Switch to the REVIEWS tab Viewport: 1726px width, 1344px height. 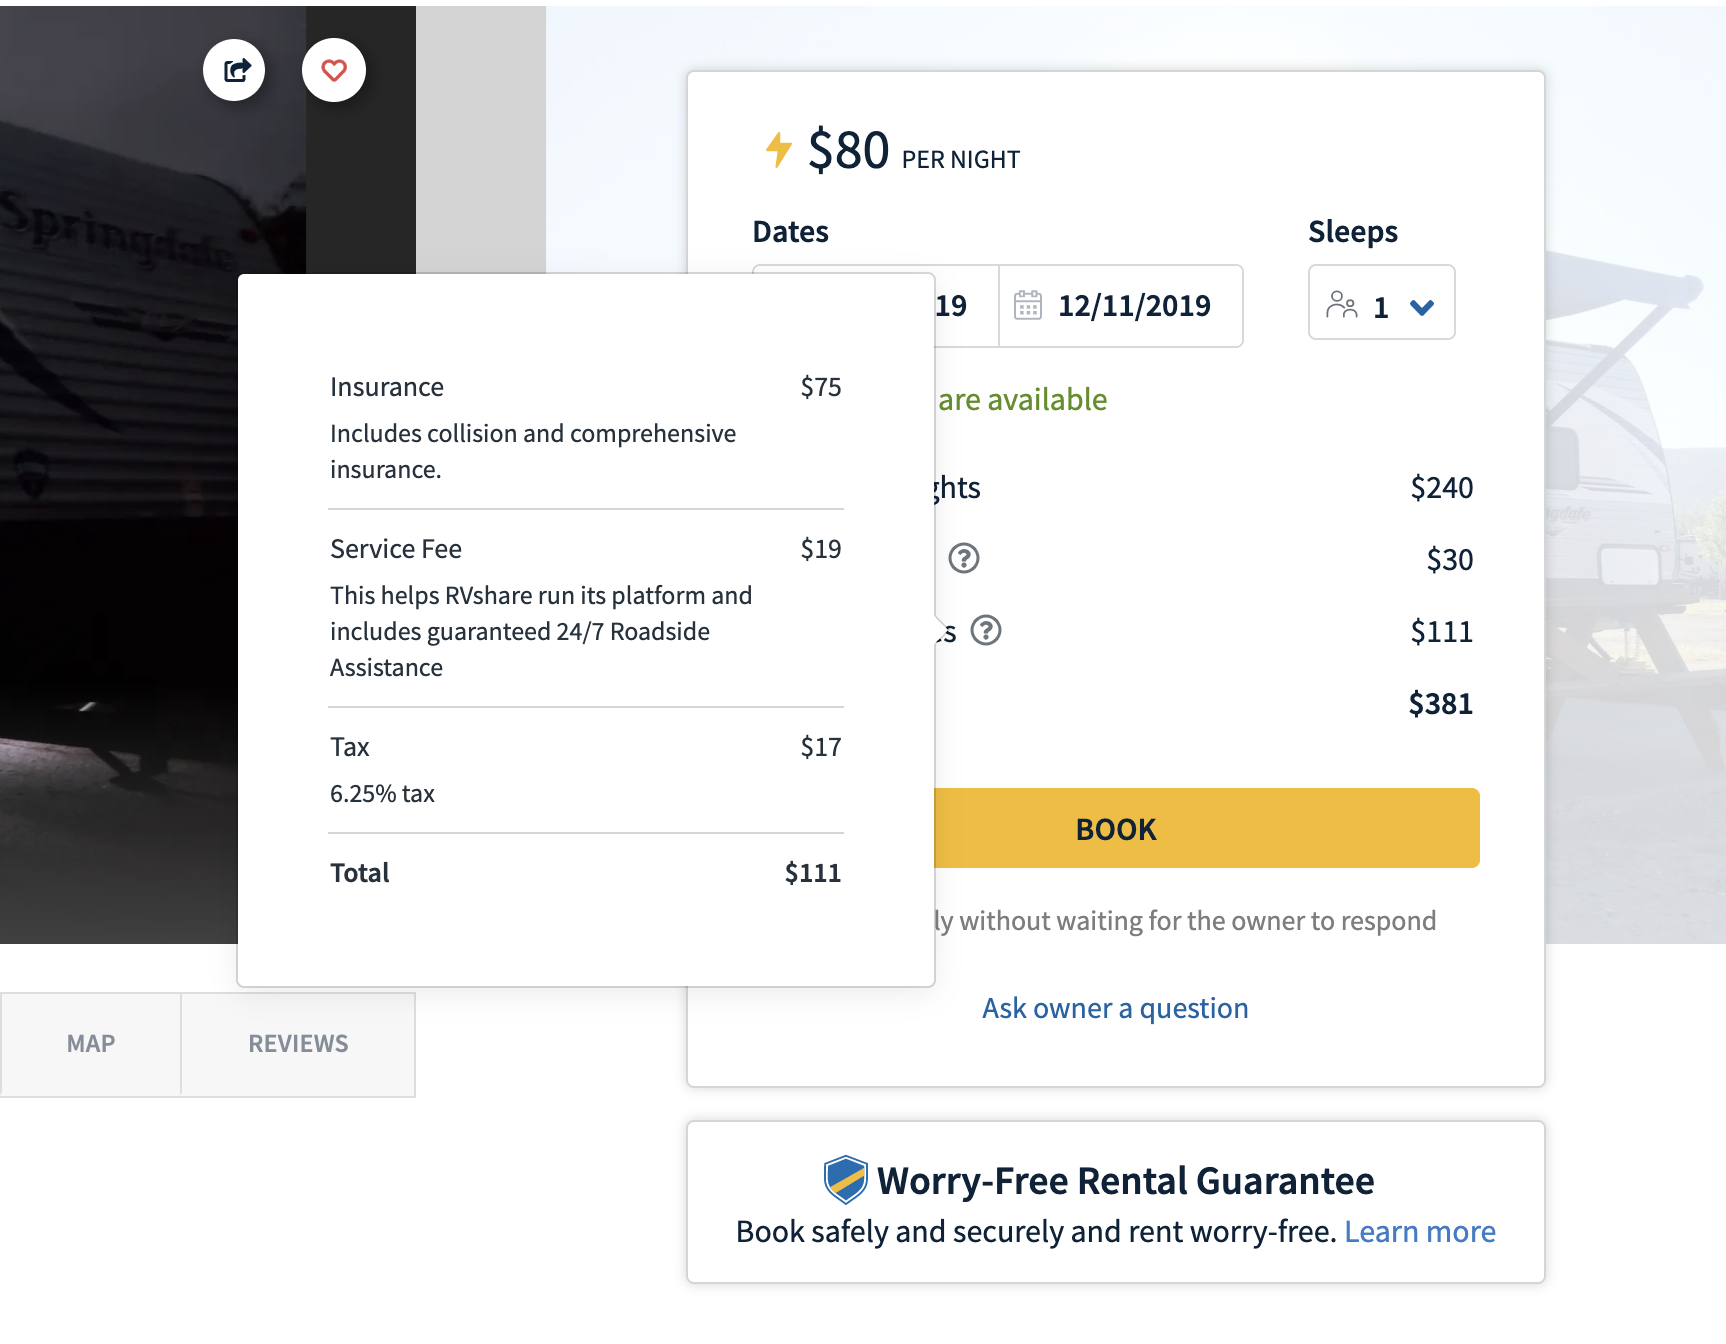[297, 1043]
